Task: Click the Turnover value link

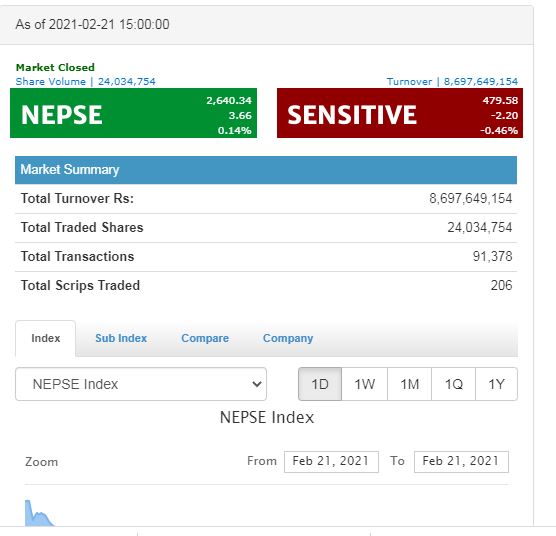Action: pyautogui.click(x=452, y=82)
